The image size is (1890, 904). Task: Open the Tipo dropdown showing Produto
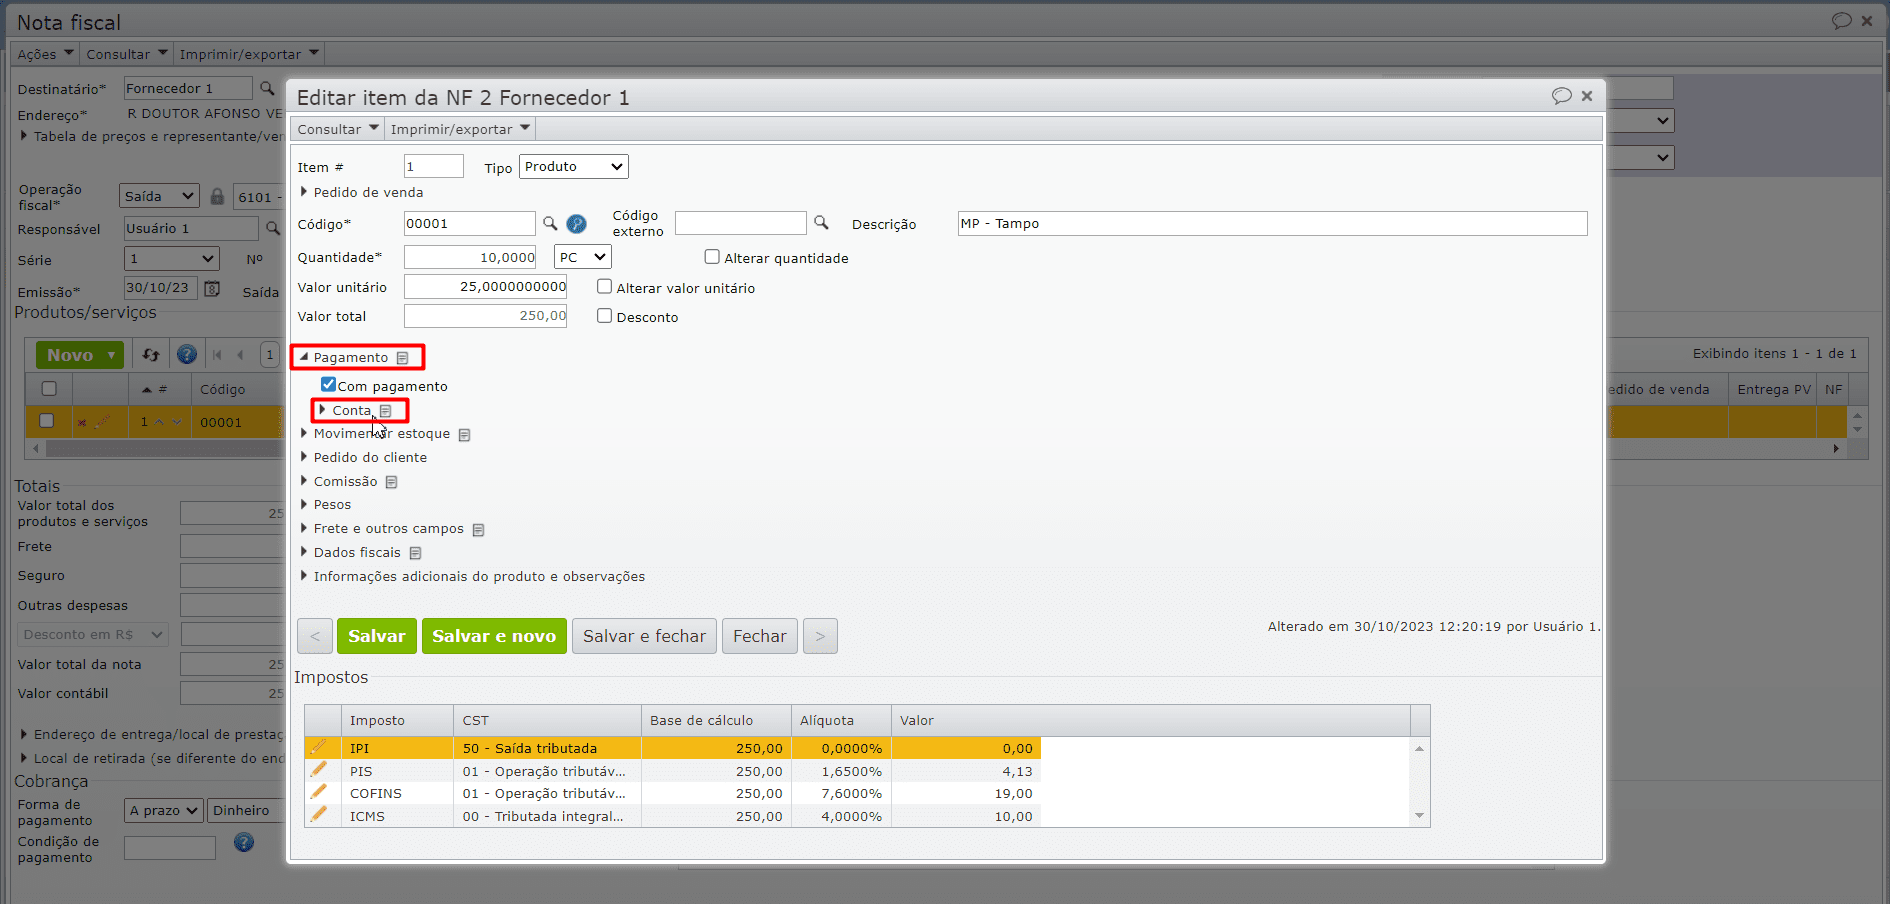click(574, 167)
